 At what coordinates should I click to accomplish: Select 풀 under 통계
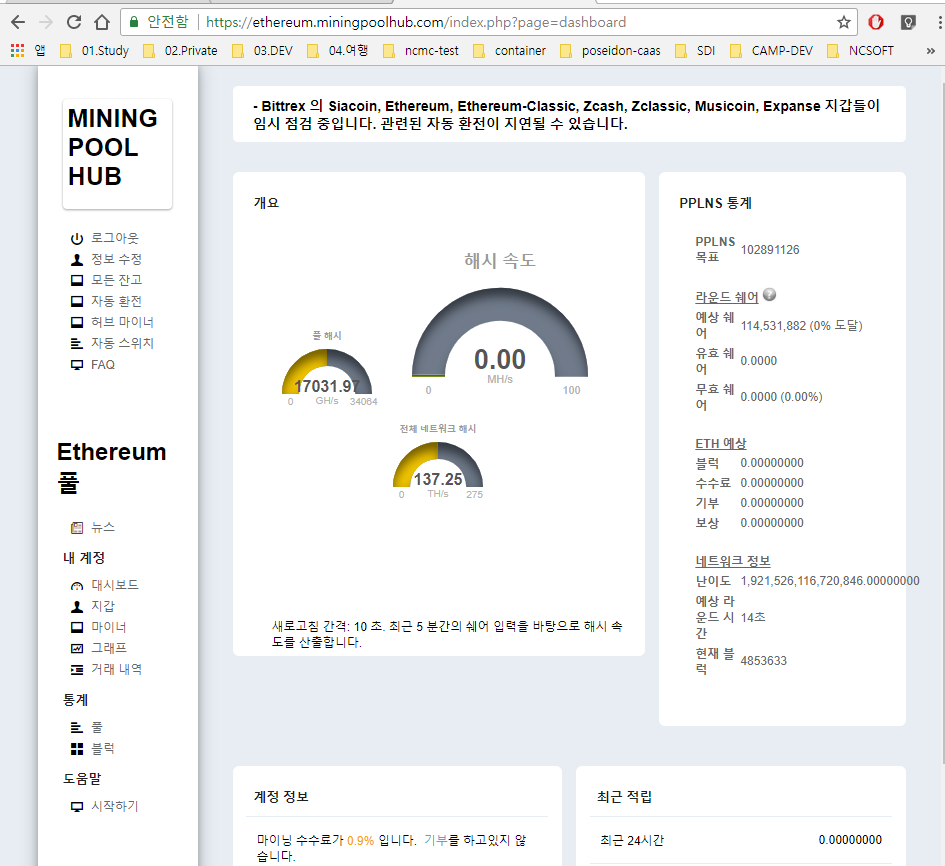pyautogui.click(x=77, y=726)
